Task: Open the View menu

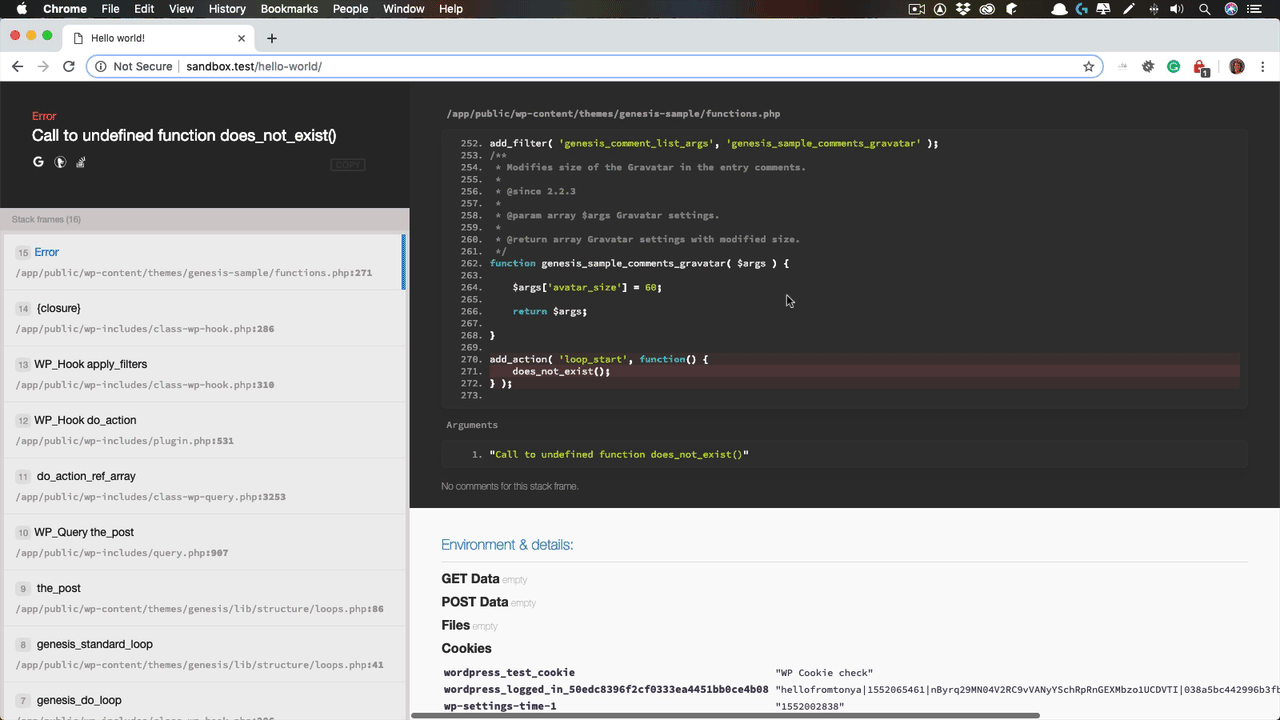Action: tap(181, 9)
